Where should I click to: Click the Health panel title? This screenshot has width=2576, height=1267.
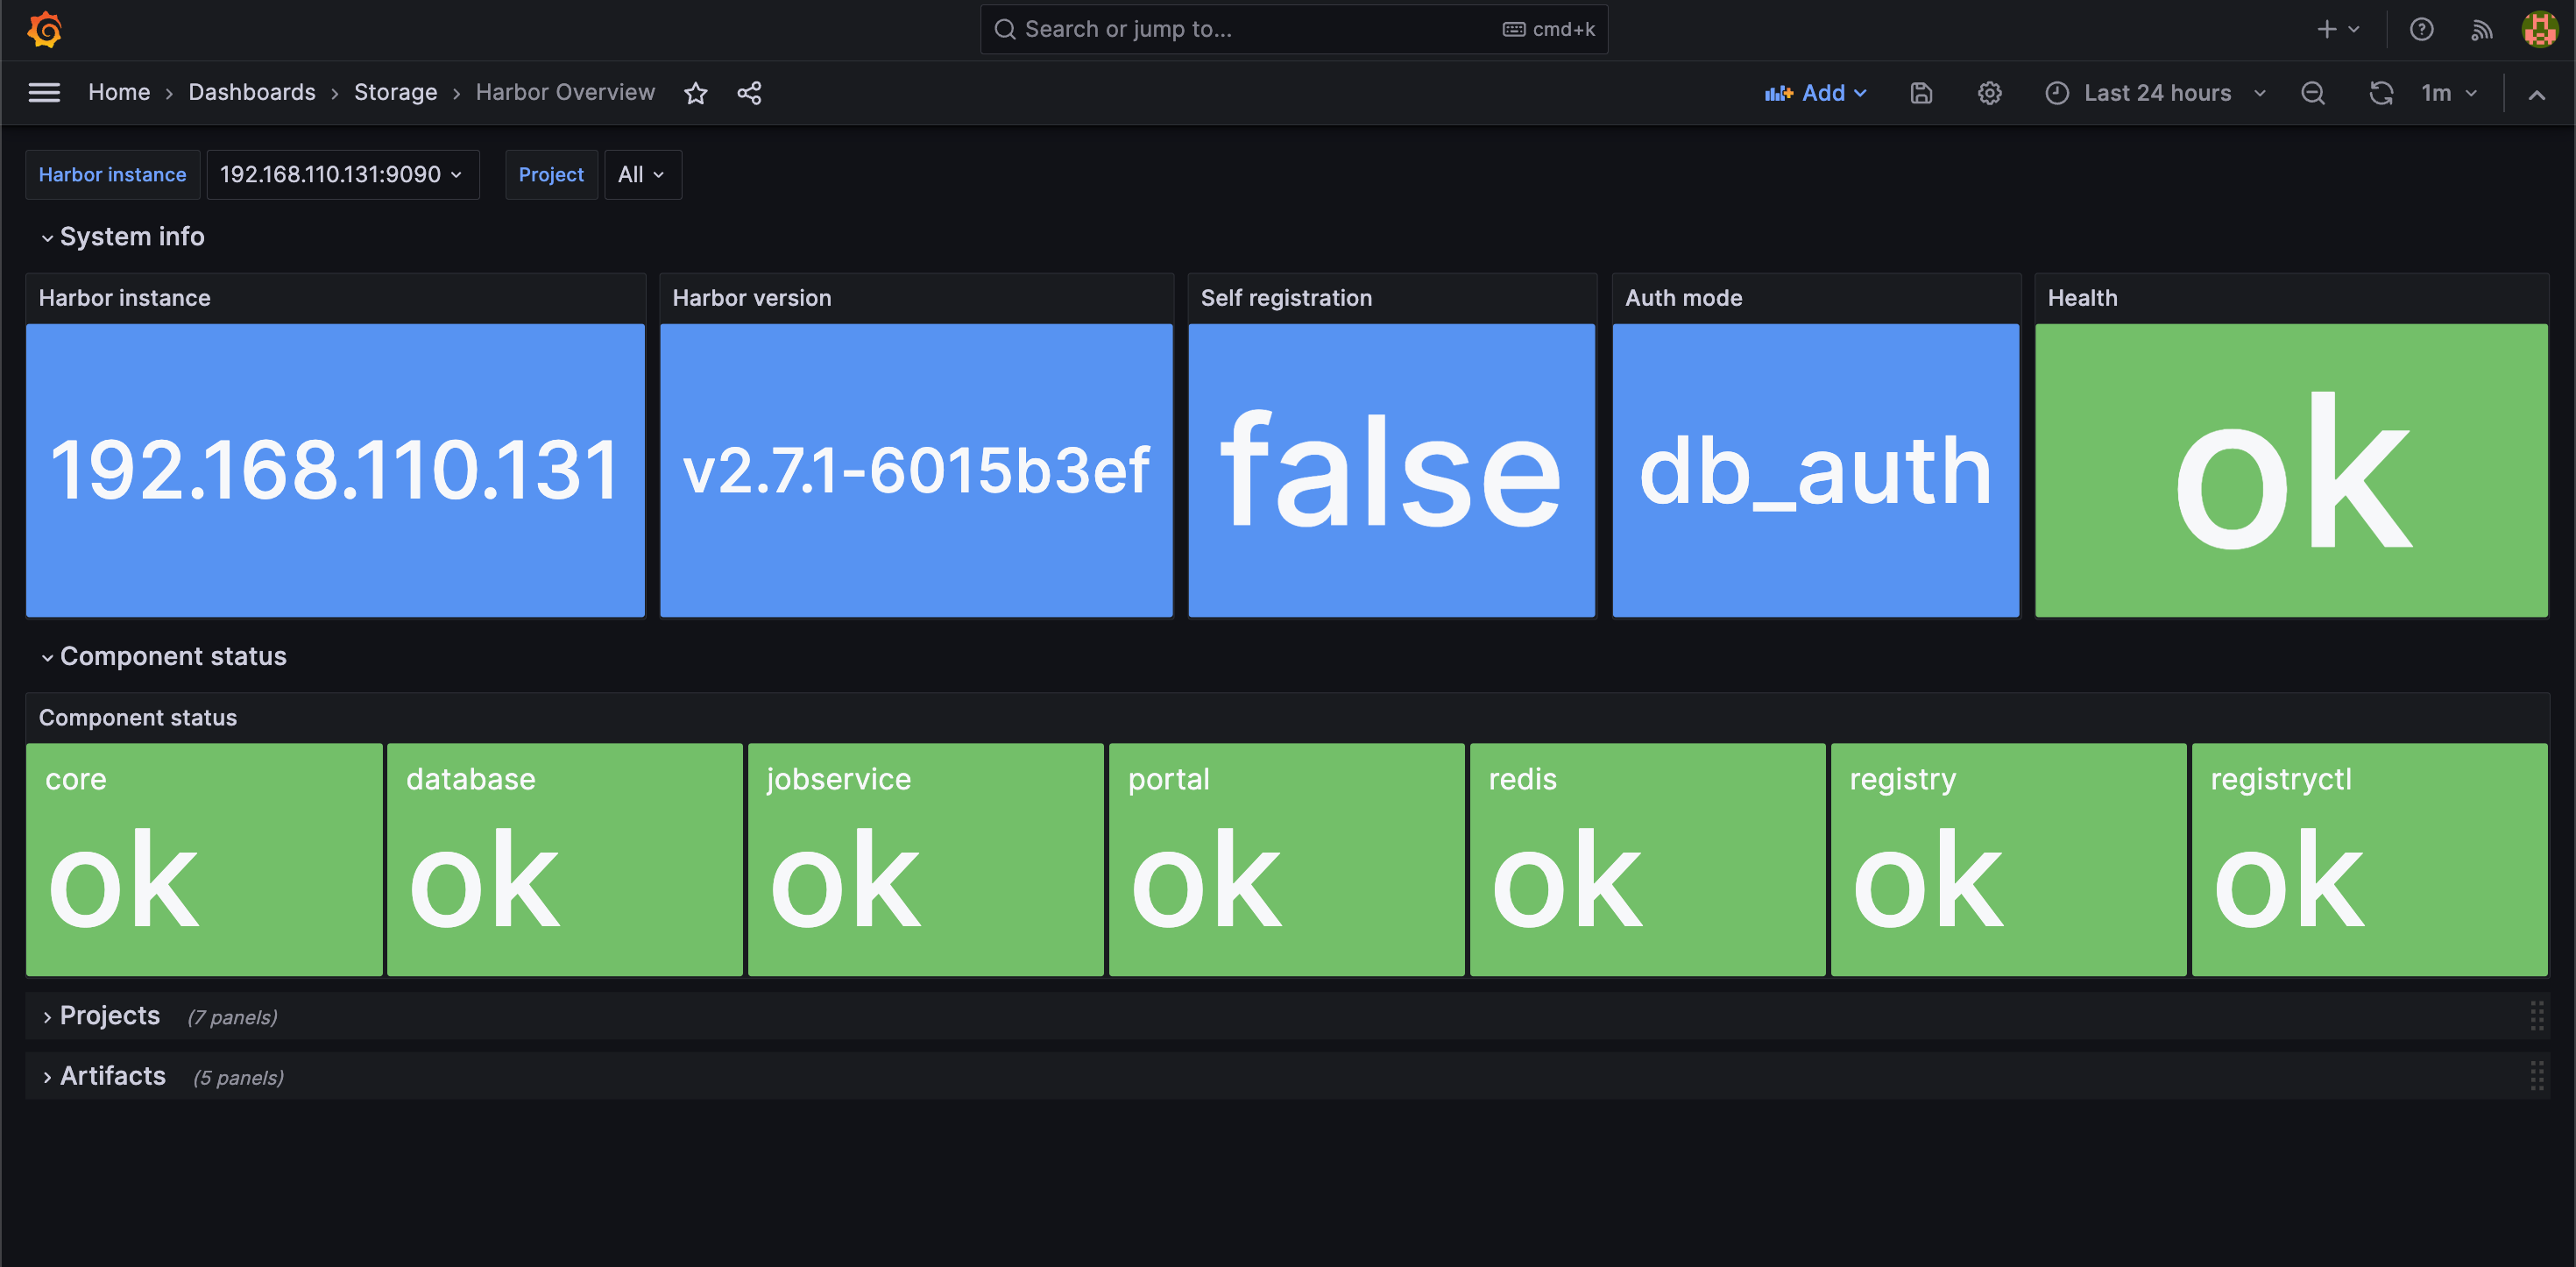[x=2082, y=298]
